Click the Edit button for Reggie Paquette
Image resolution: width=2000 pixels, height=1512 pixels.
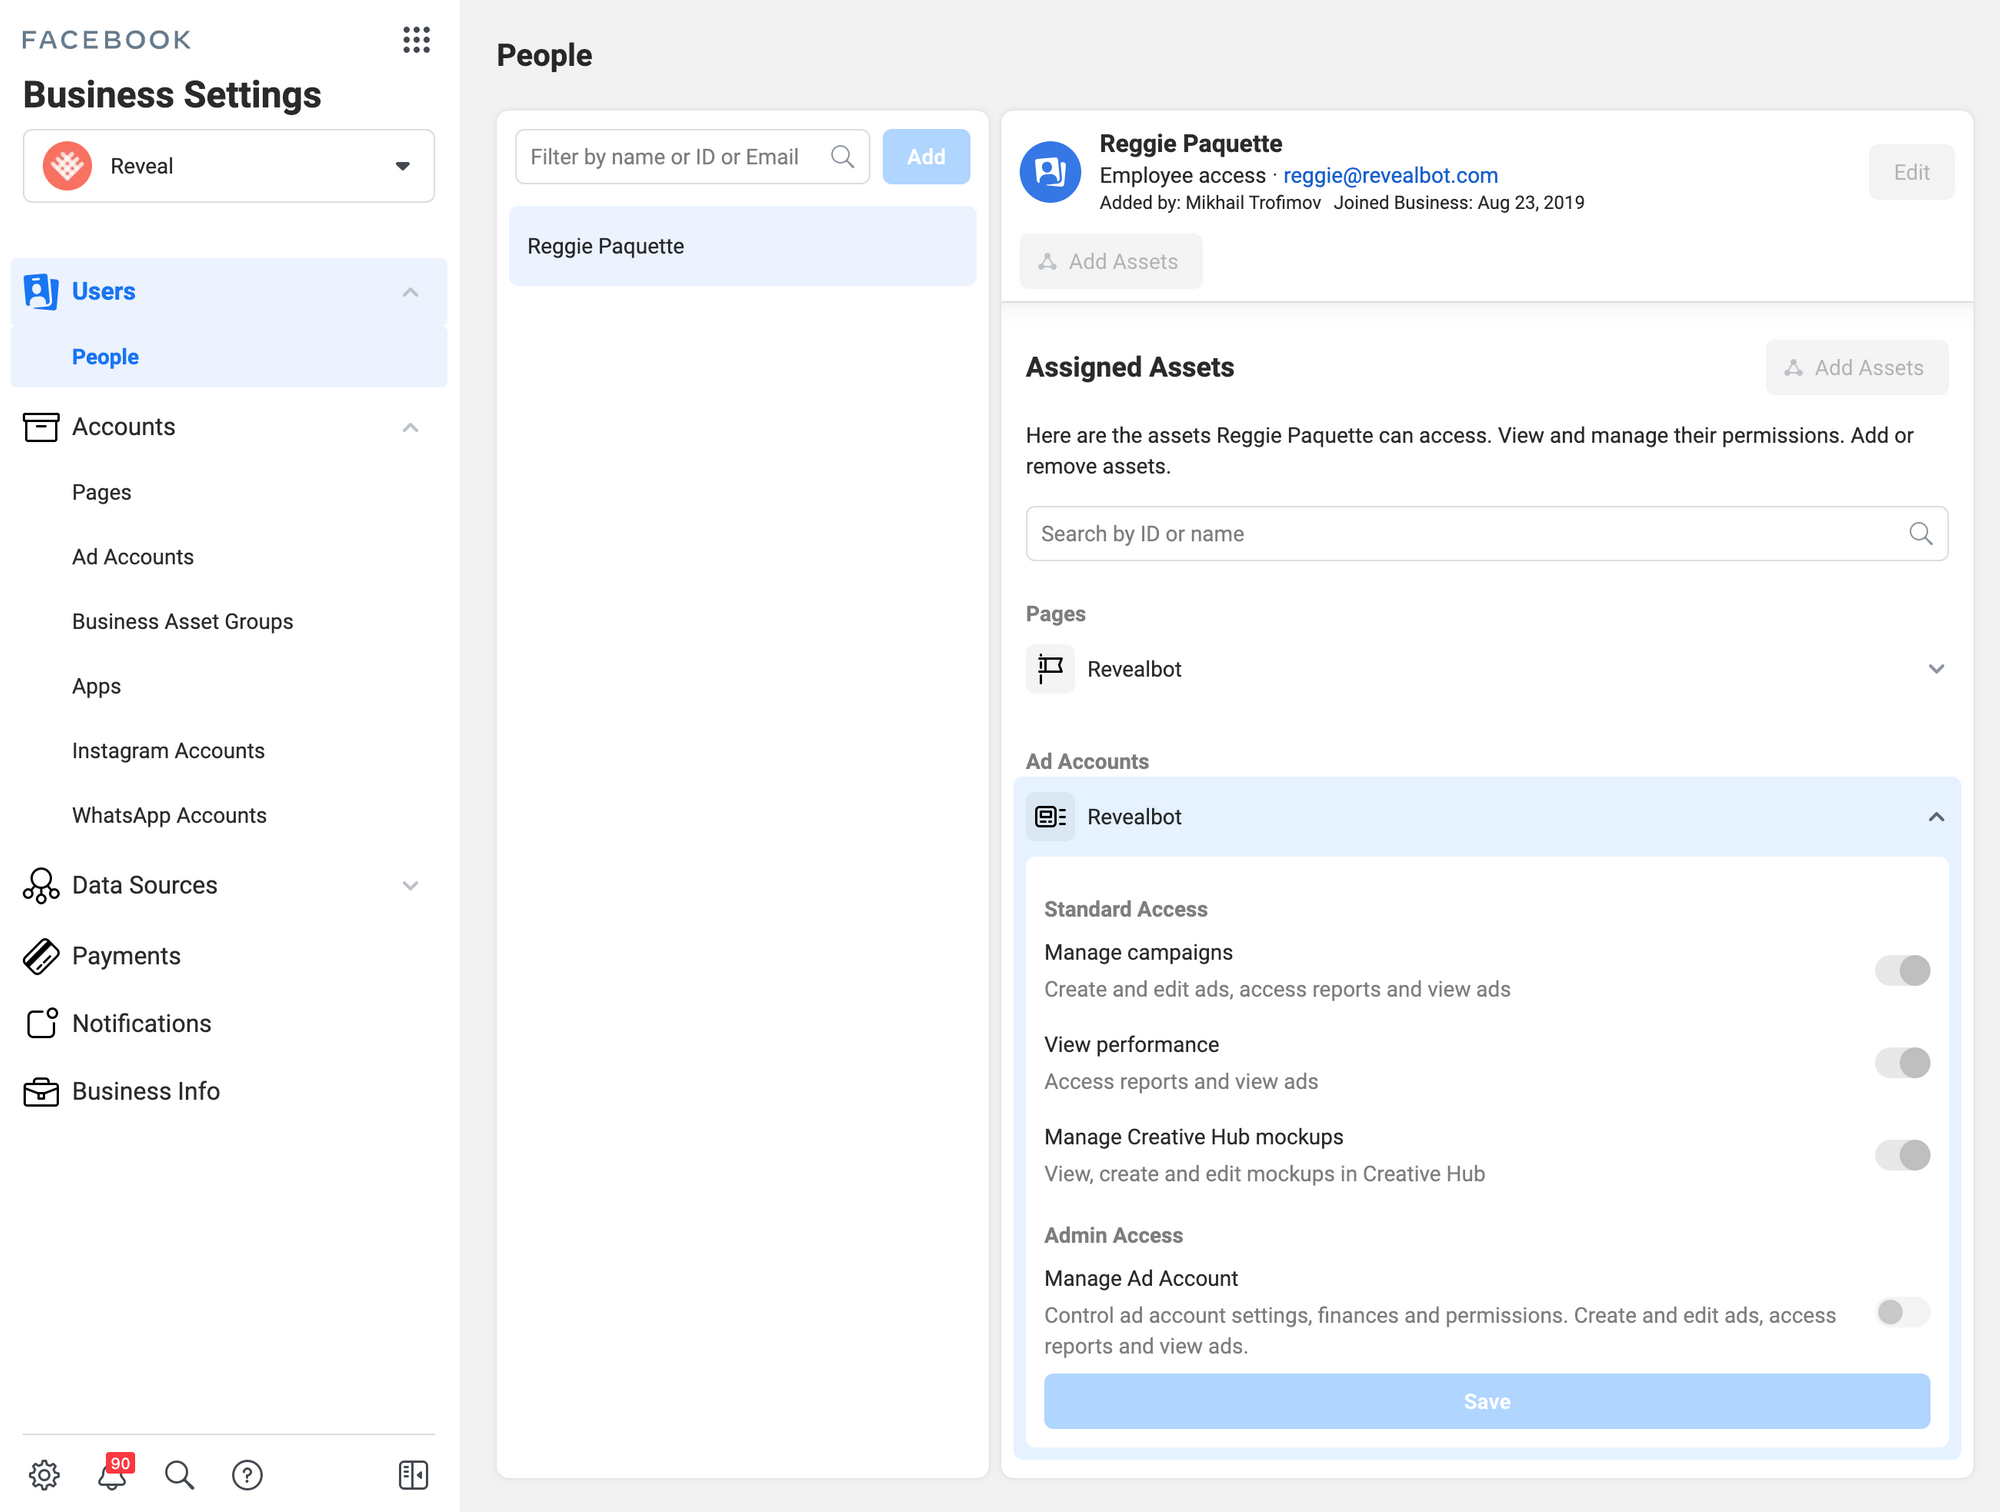pyautogui.click(x=1911, y=172)
